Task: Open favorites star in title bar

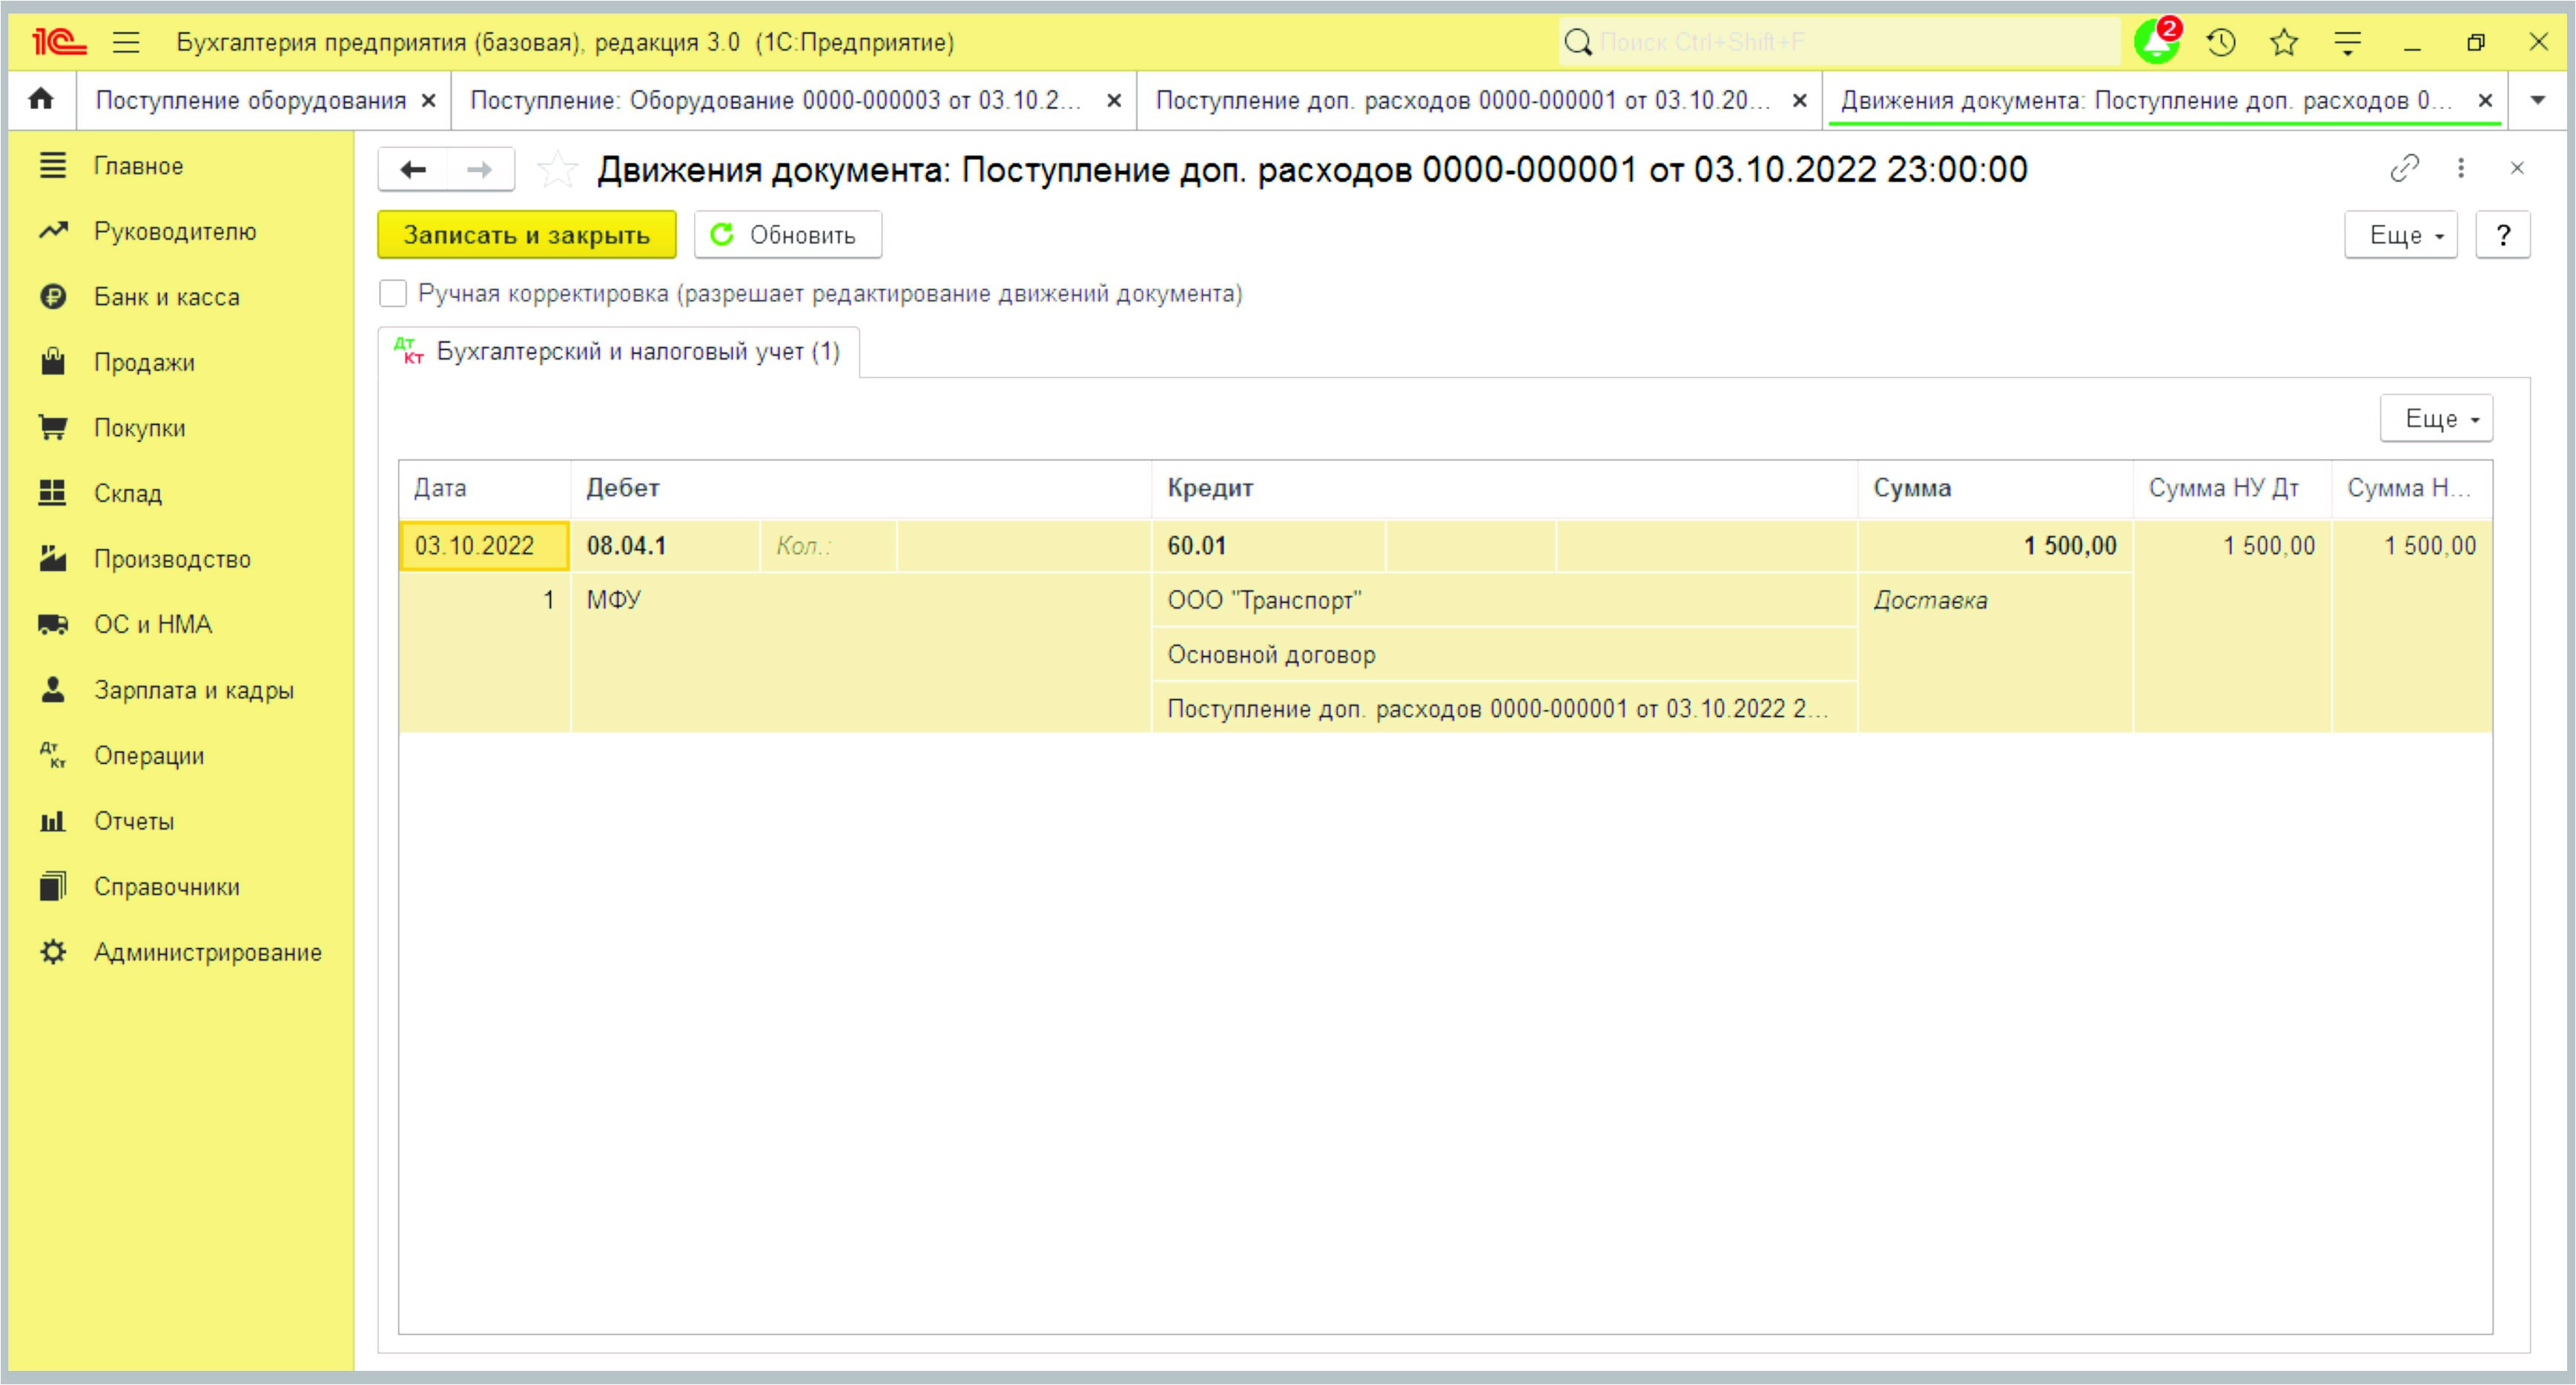Action: point(2284,42)
